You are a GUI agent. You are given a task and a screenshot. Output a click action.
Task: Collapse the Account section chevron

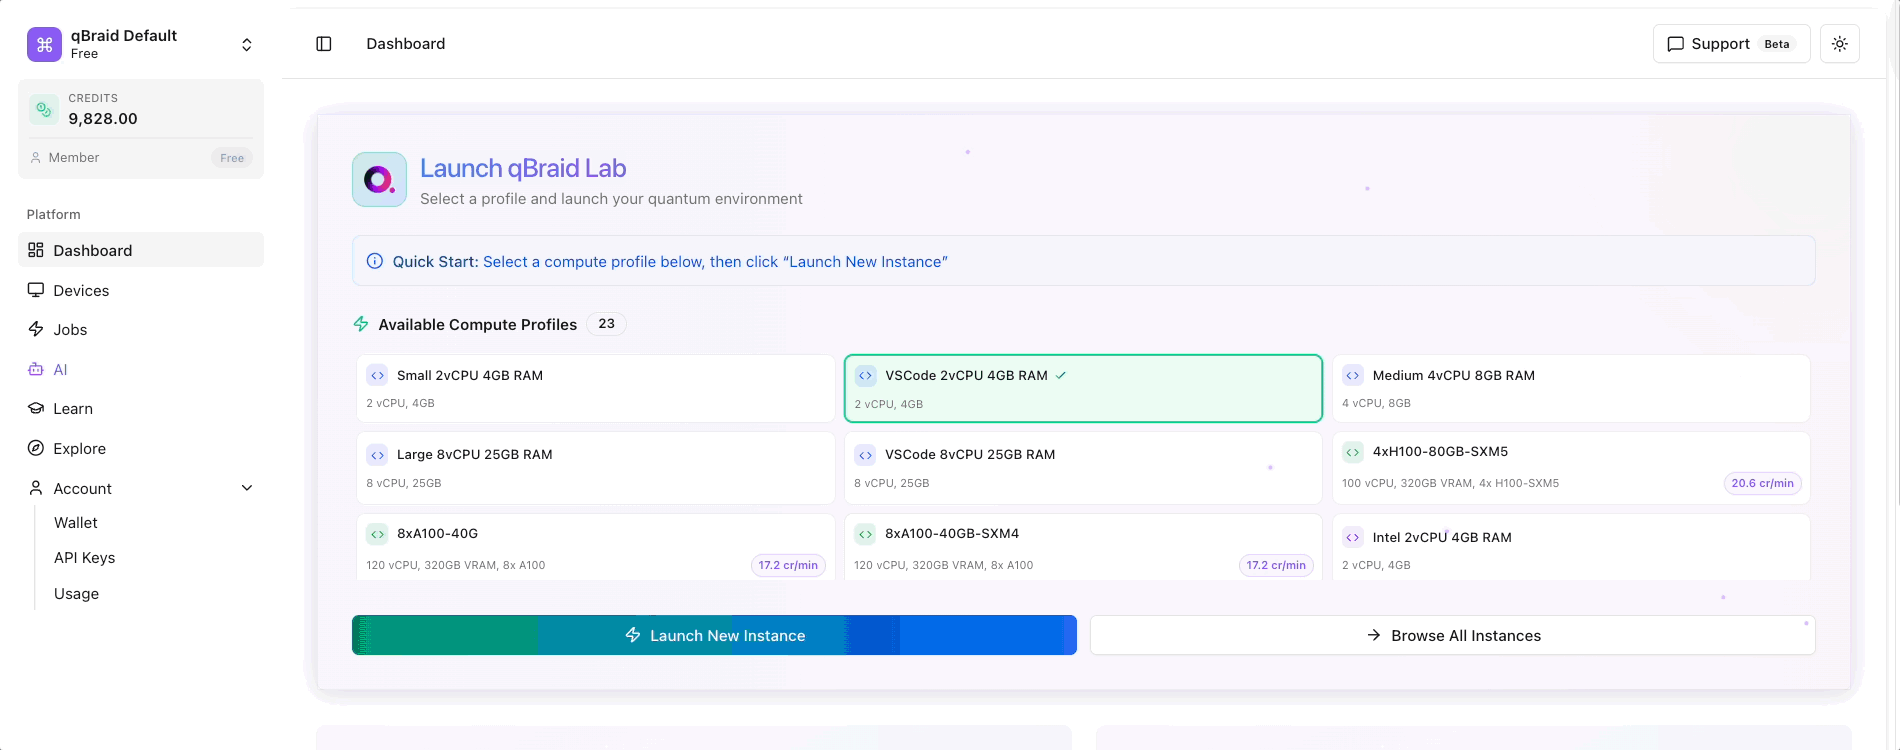click(x=247, y=488)
